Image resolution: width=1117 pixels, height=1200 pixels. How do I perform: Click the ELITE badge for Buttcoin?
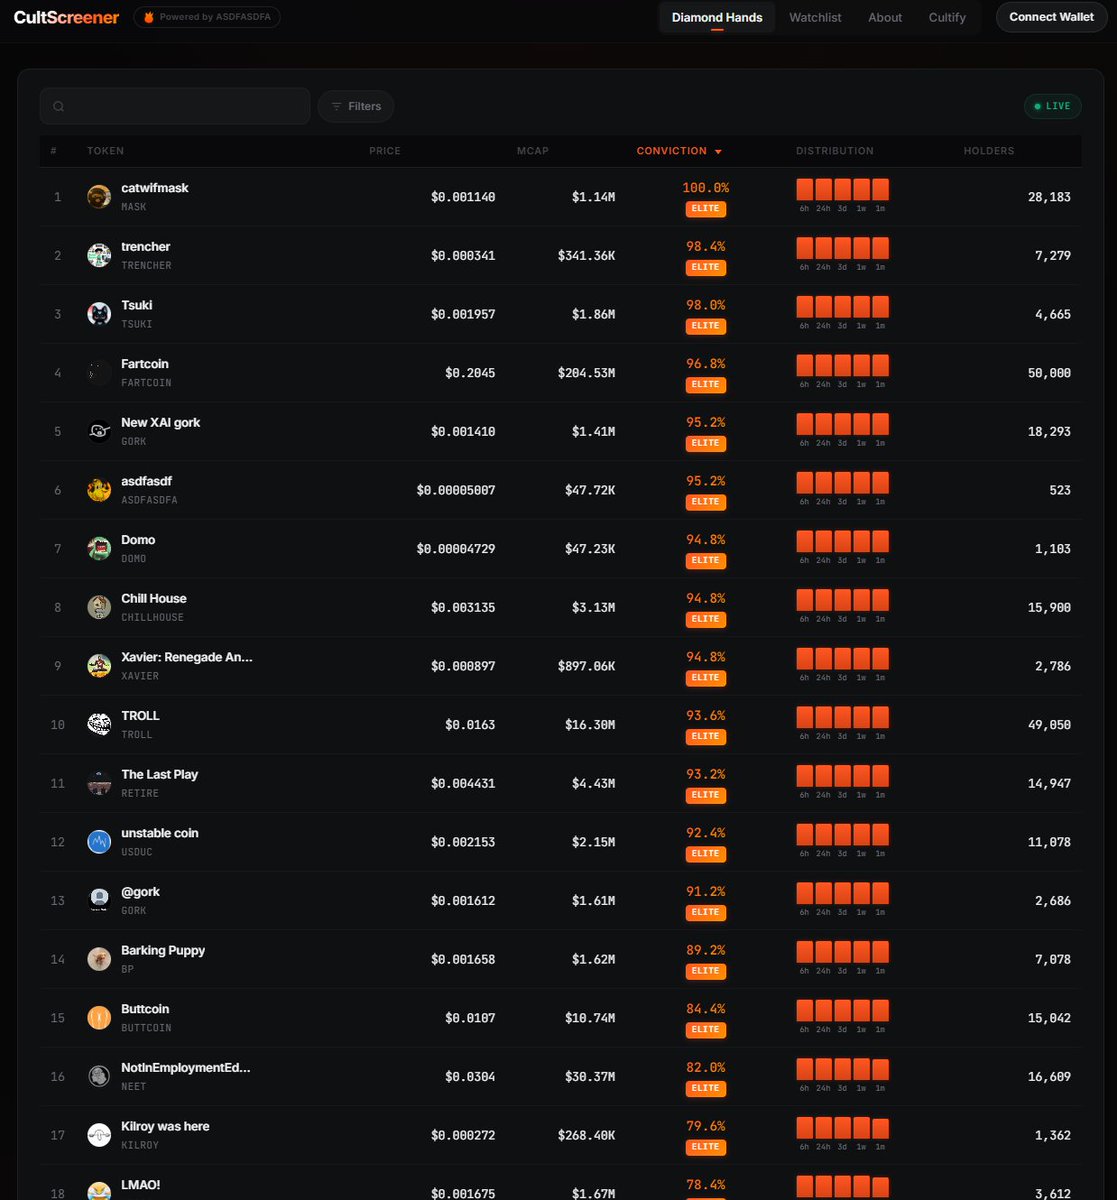click(706, 1029)
